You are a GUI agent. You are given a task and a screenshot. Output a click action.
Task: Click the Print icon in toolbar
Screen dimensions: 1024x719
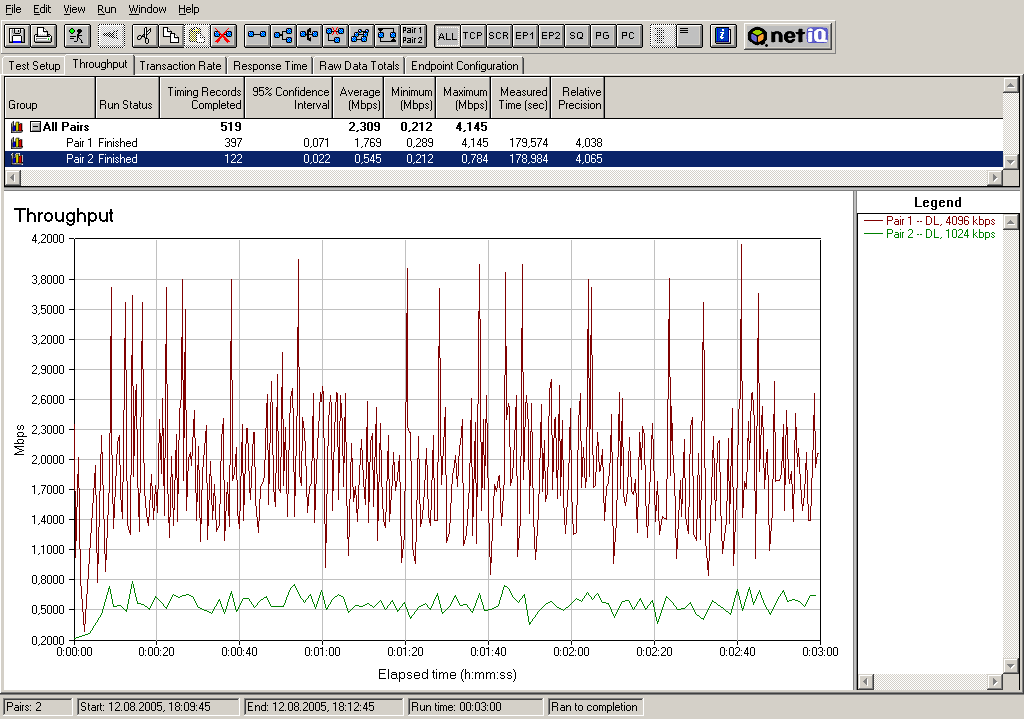coord(43,36)
